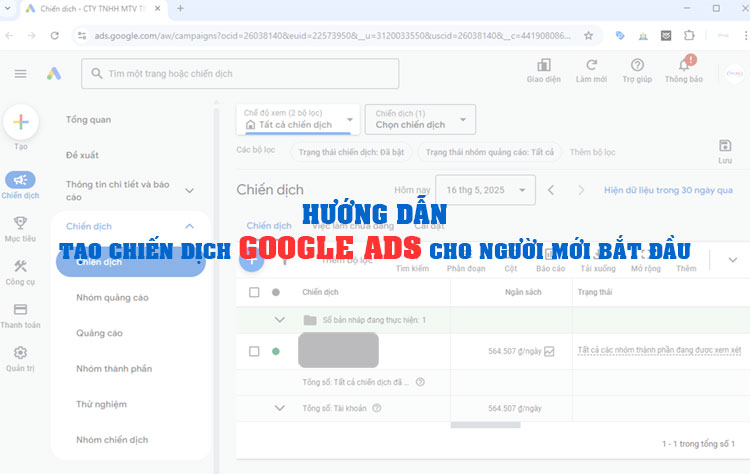Reload the page in browser
The image size is (750, 474).
[55, 35]
